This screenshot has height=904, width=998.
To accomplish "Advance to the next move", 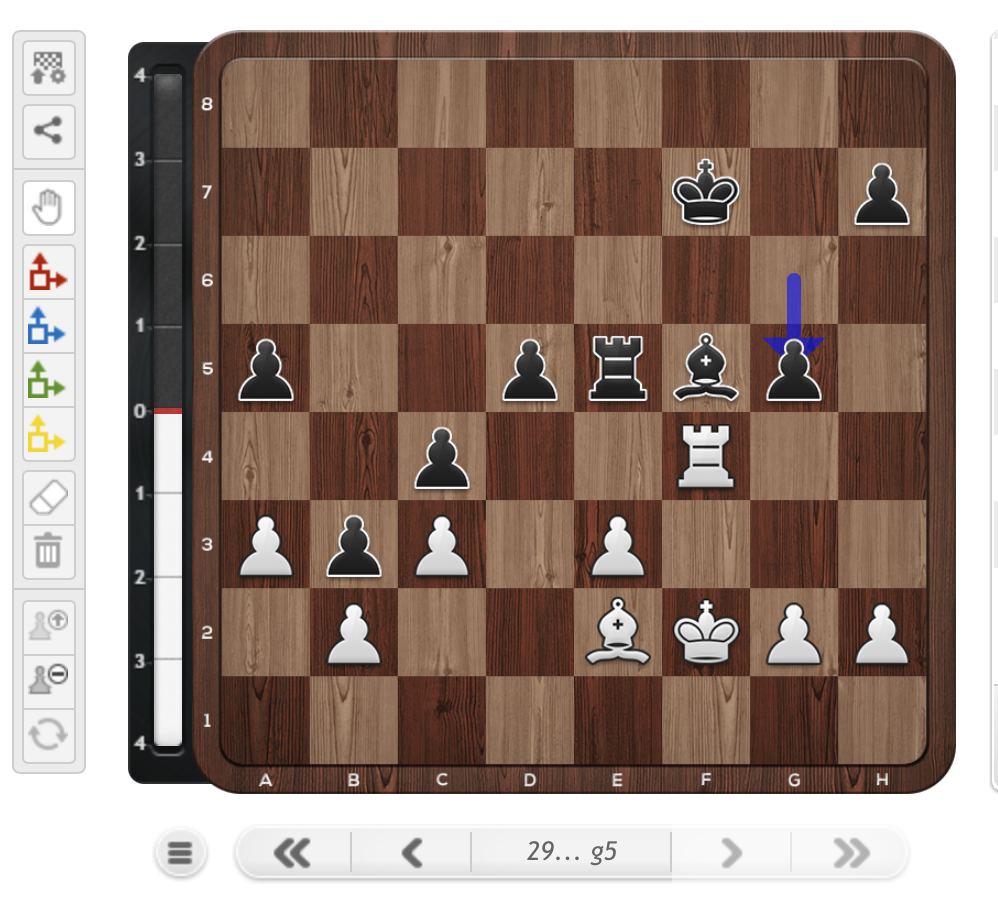I will (731, 853).
